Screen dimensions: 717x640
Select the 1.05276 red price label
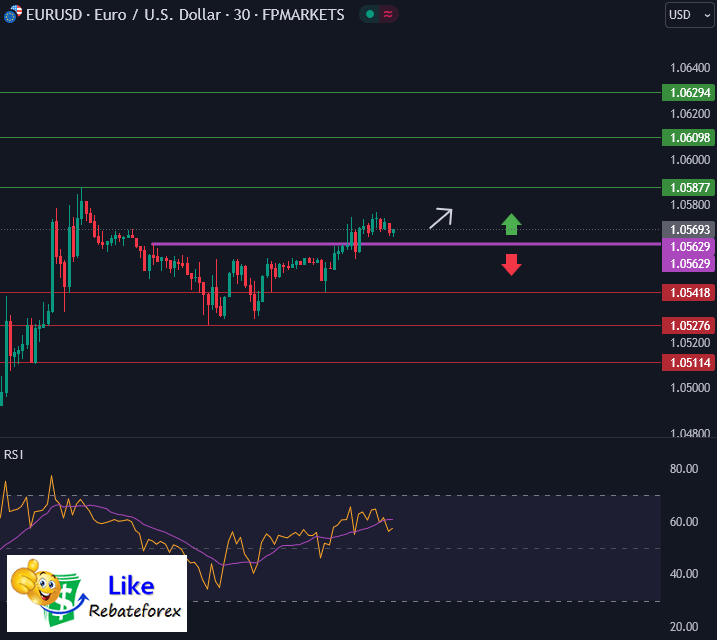coord(688,326)
